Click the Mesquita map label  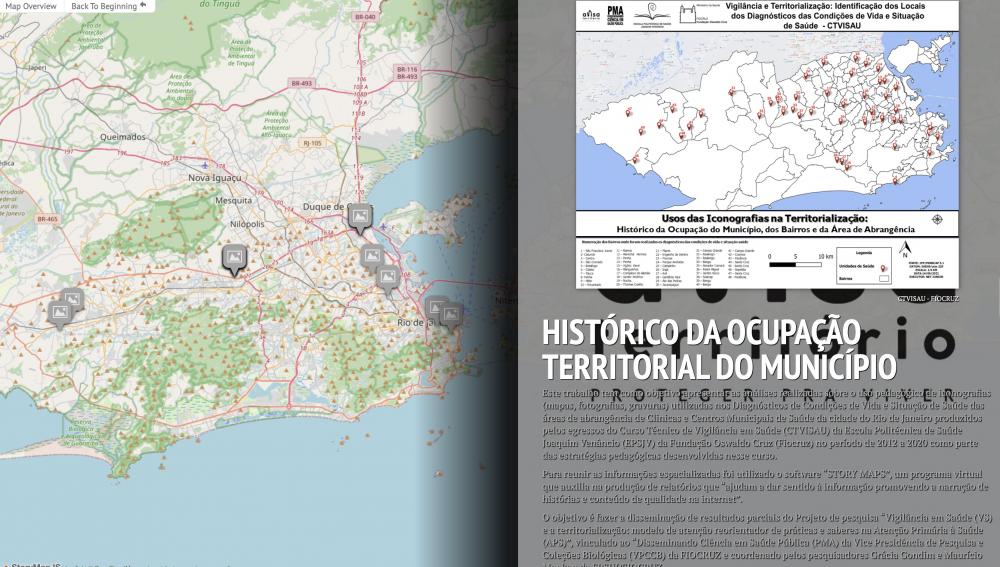[233, 200]
